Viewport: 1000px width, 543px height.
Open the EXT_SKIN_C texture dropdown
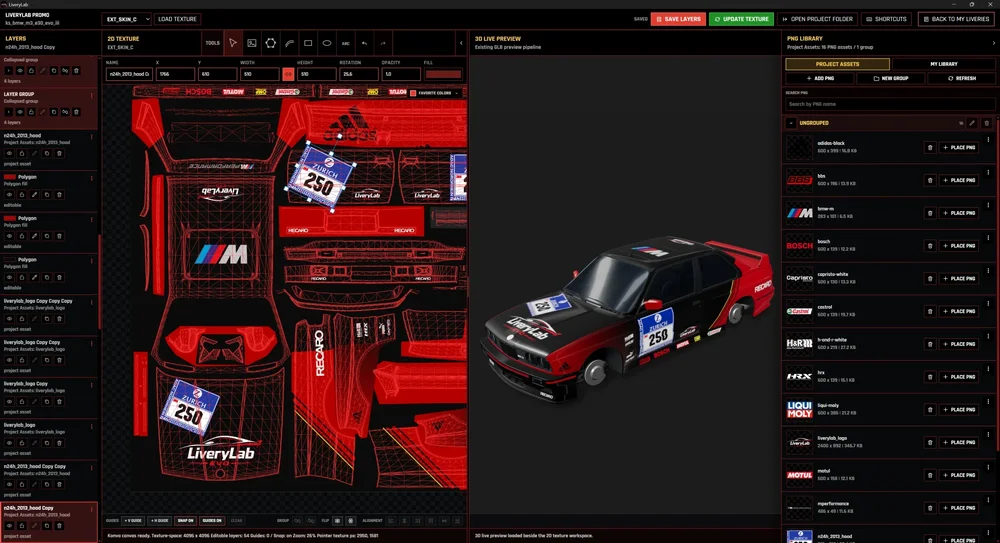pos(126,19)
